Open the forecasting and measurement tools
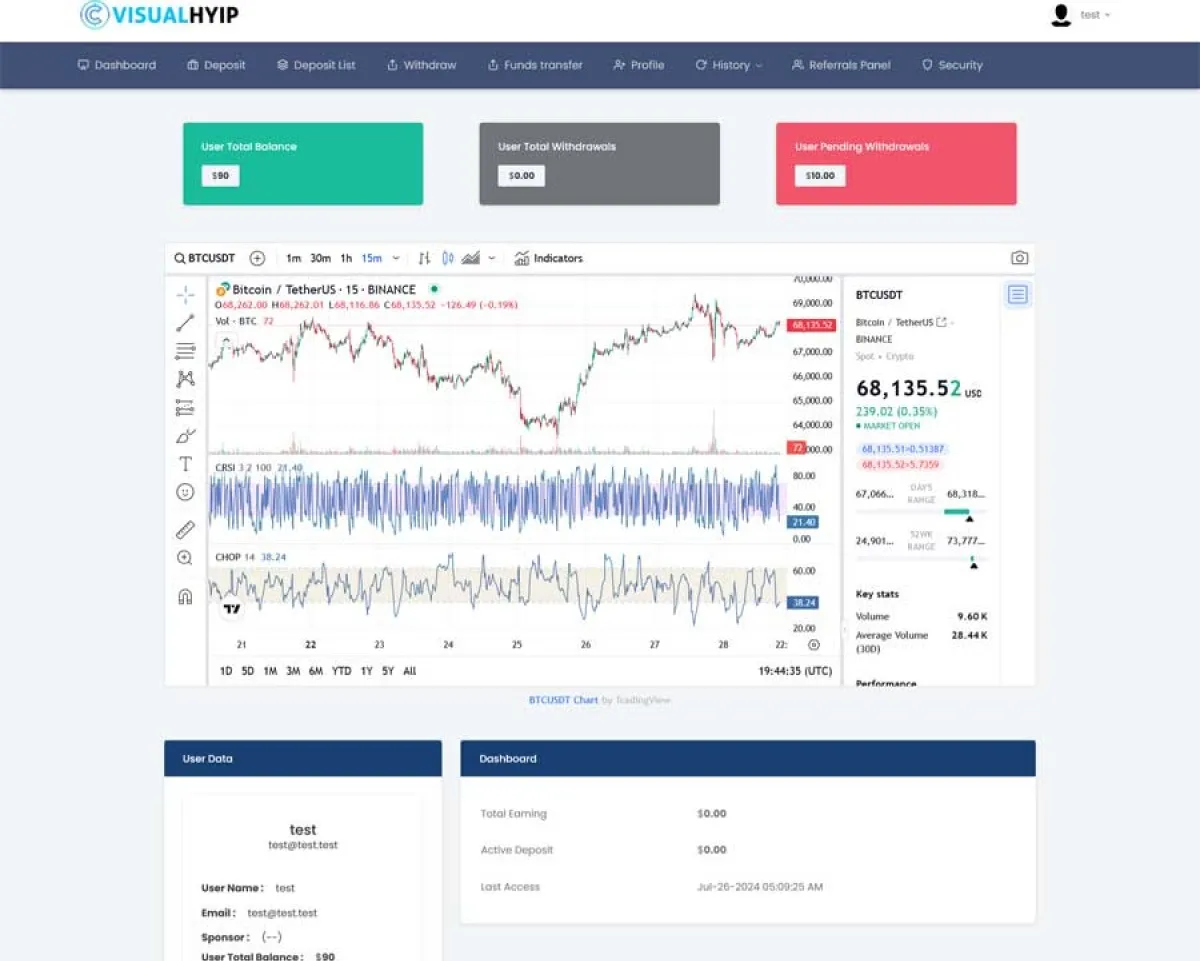Viewport: 1200px width, 961px height. [185, 408]
